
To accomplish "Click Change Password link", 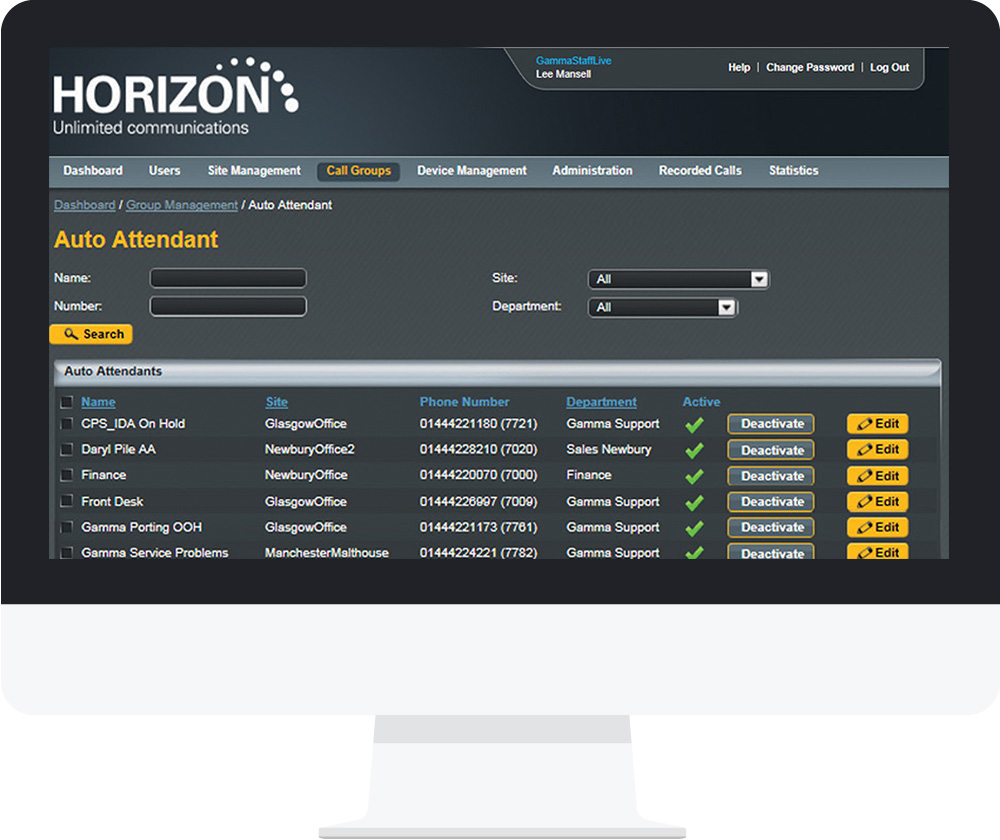I will [x=810, y=67].
